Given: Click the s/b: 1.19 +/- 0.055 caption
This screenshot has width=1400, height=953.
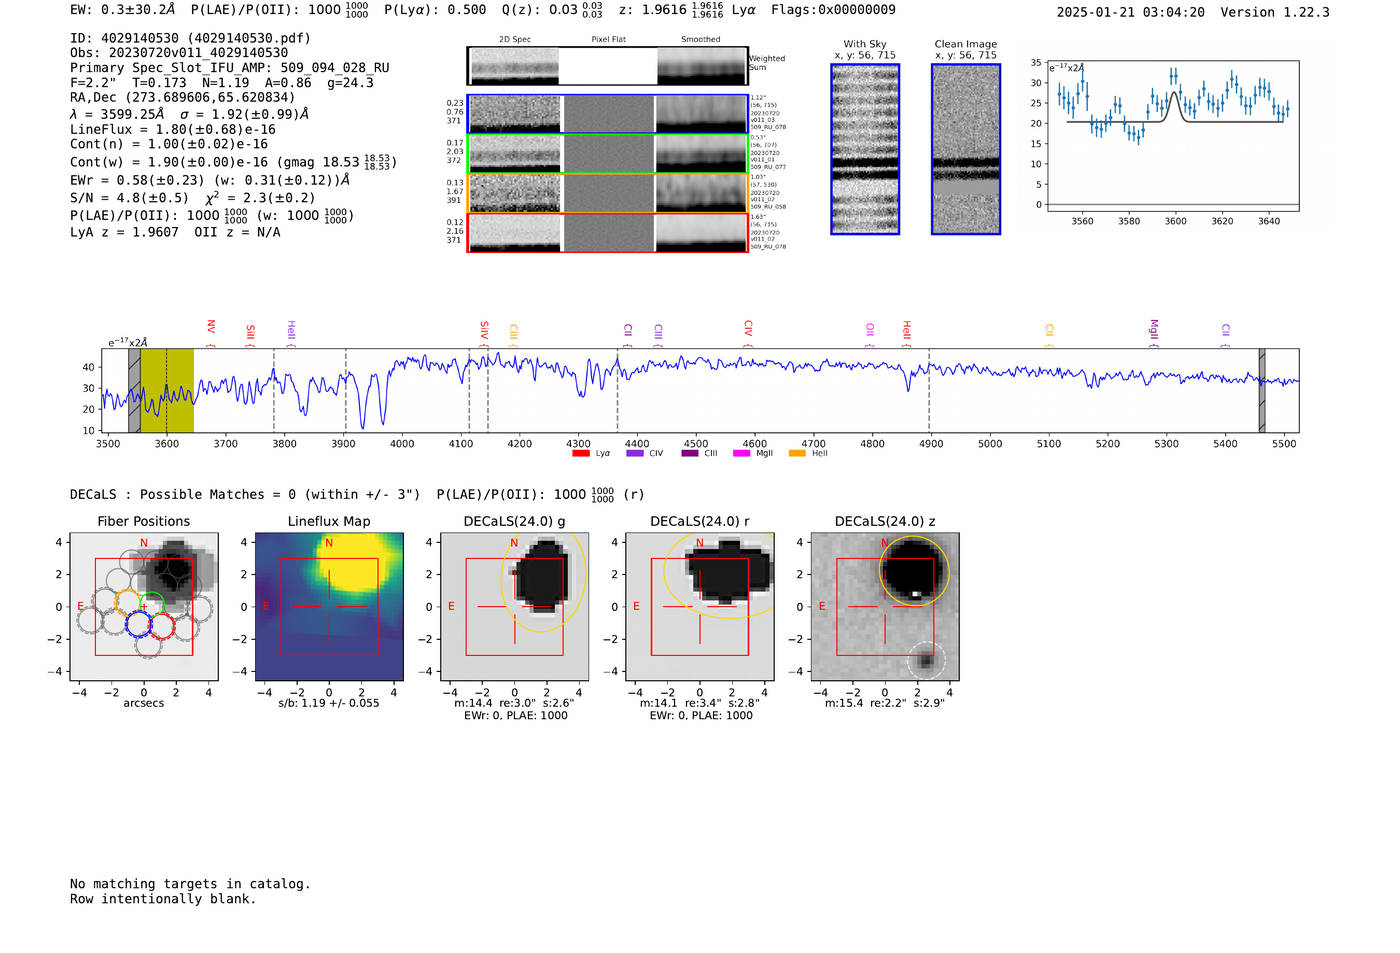Looking at the screenshot, I should (329, 703).
